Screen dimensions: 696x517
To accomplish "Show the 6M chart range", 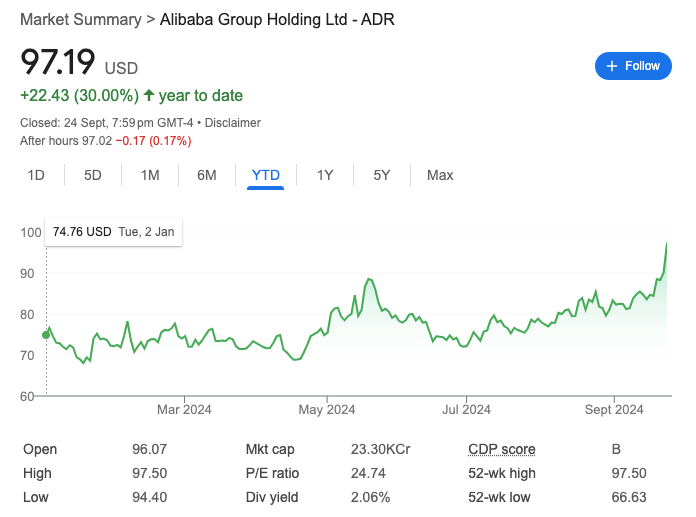I will pyautogui.click(x=207, y=175).
